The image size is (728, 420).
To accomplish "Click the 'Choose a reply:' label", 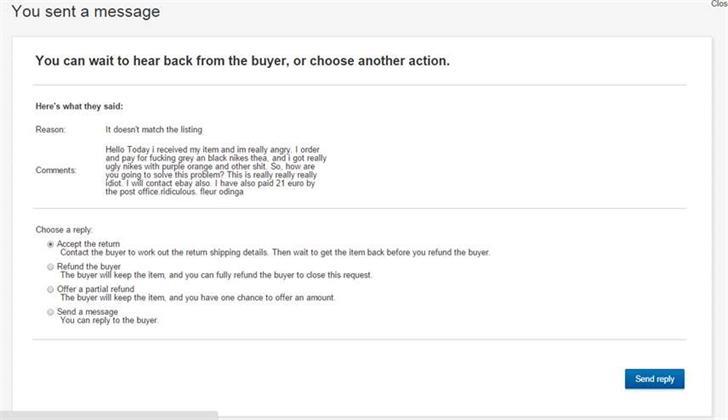I will pyautogui.click(x=64, y=230).
